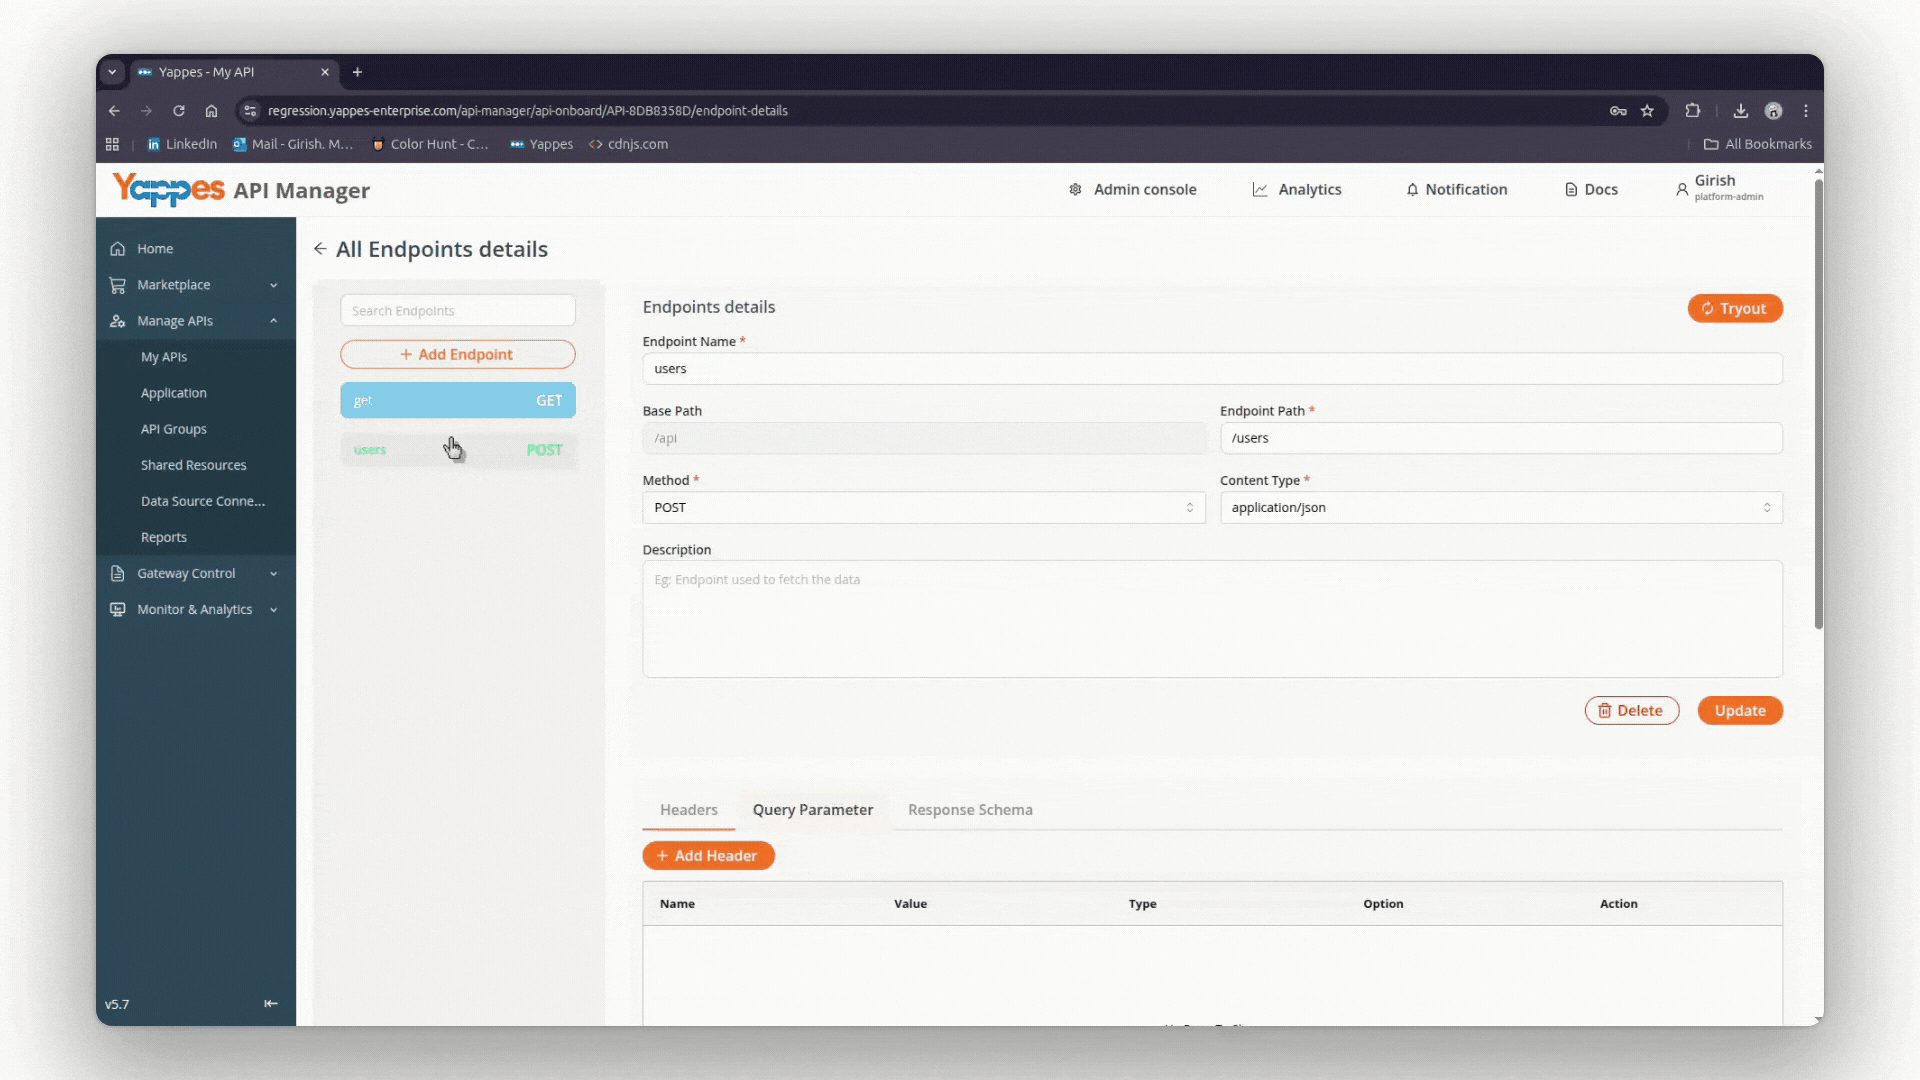The image size is (1920, 1080).
Task: Open API Groups in sidebar
Action: point(196,429)
